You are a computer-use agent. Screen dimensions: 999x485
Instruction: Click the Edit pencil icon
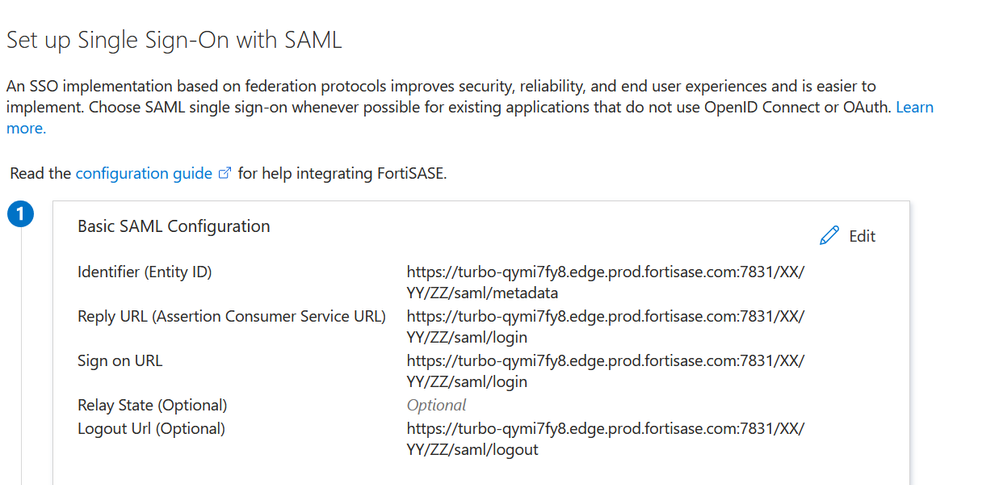point(829,236)
